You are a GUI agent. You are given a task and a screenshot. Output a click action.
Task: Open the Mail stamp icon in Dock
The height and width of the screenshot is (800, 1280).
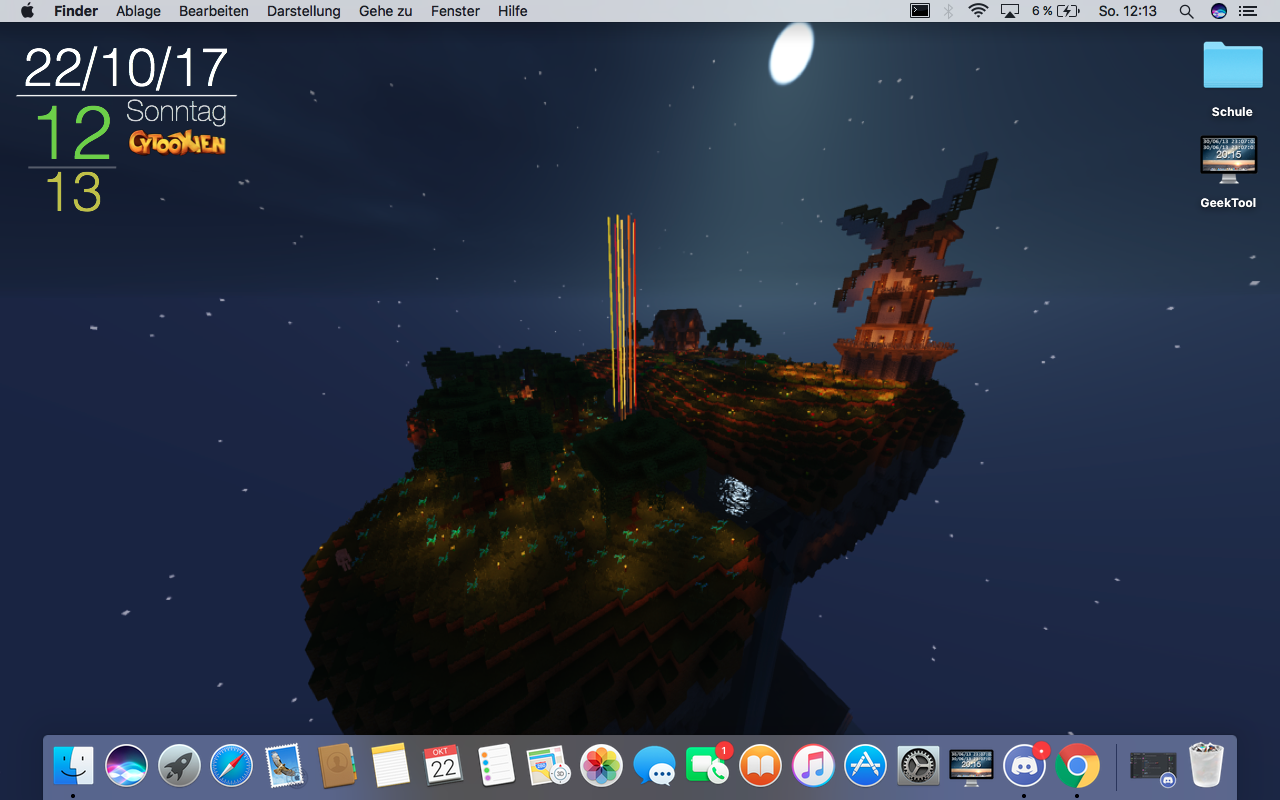pyautogui.click(x=285, y=767)
